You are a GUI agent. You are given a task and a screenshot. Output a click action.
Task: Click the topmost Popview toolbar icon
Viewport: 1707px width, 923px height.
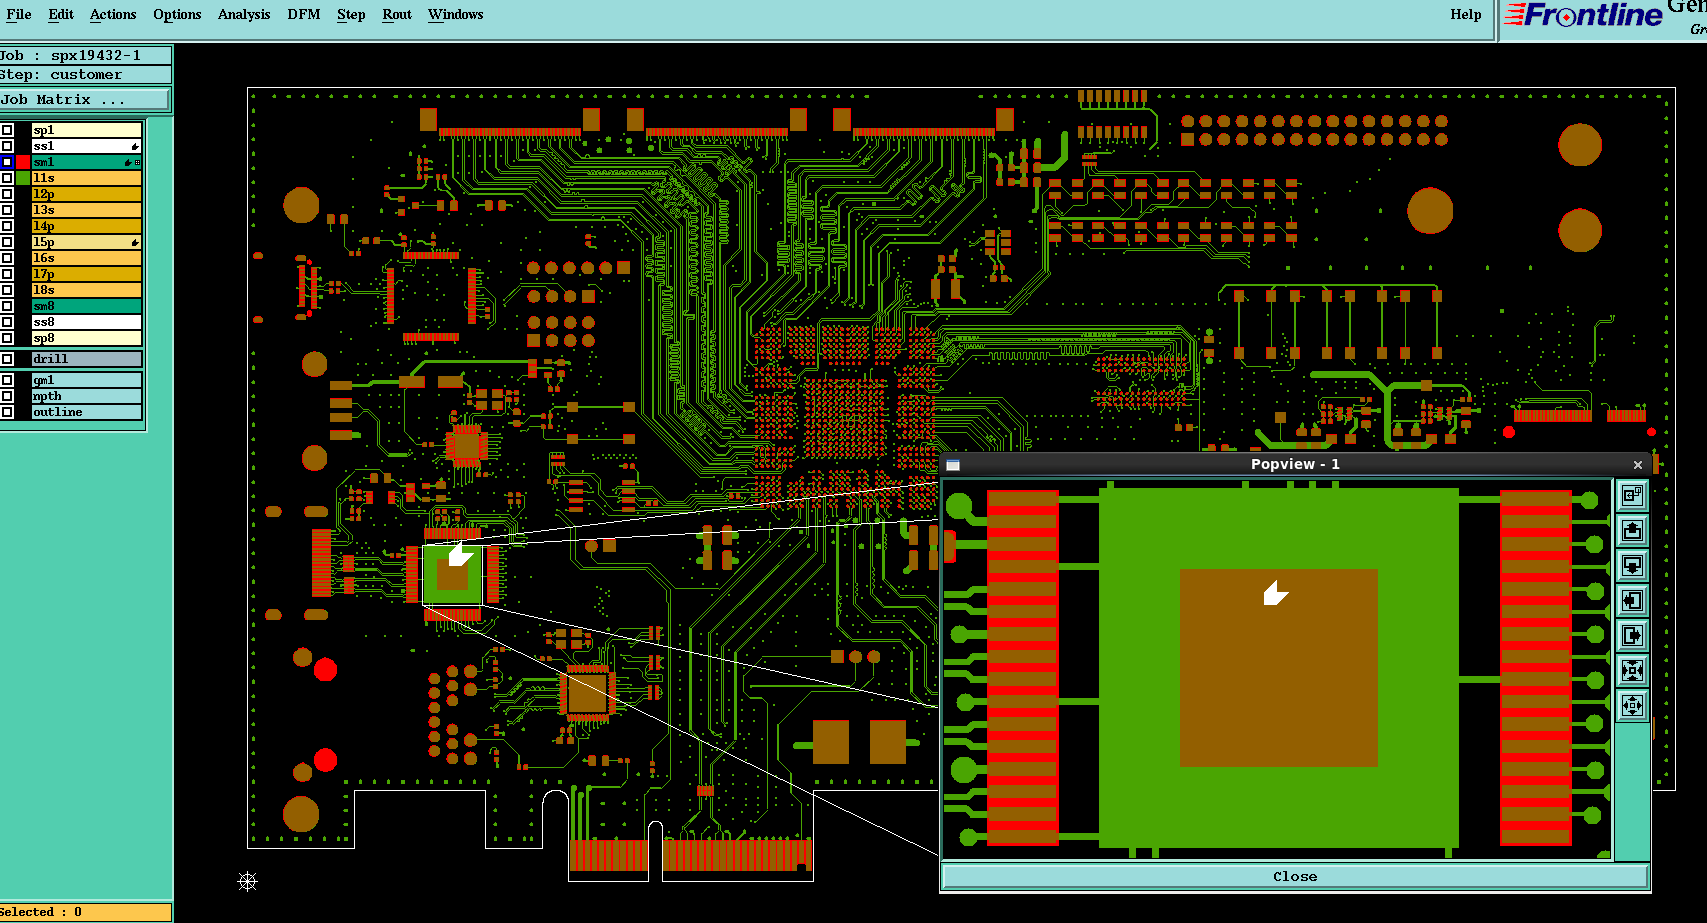(x=1632, y=495)
